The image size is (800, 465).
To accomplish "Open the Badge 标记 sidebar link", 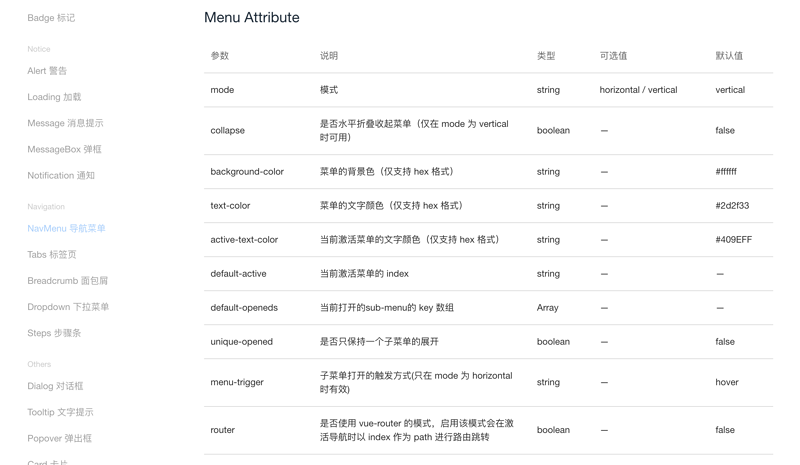I will point(51,18).
